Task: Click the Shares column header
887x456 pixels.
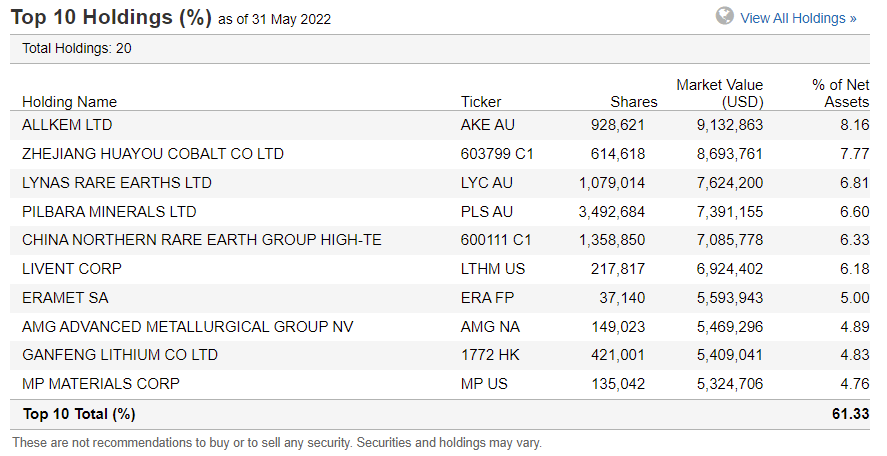Action: click(x=634, y=101)
